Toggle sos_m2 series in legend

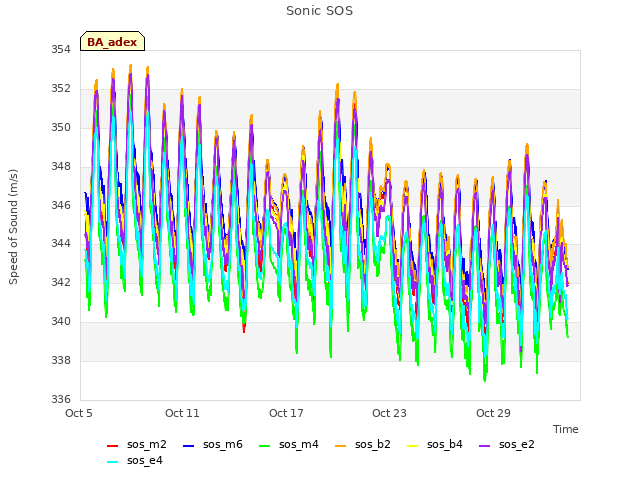(137, 444)
